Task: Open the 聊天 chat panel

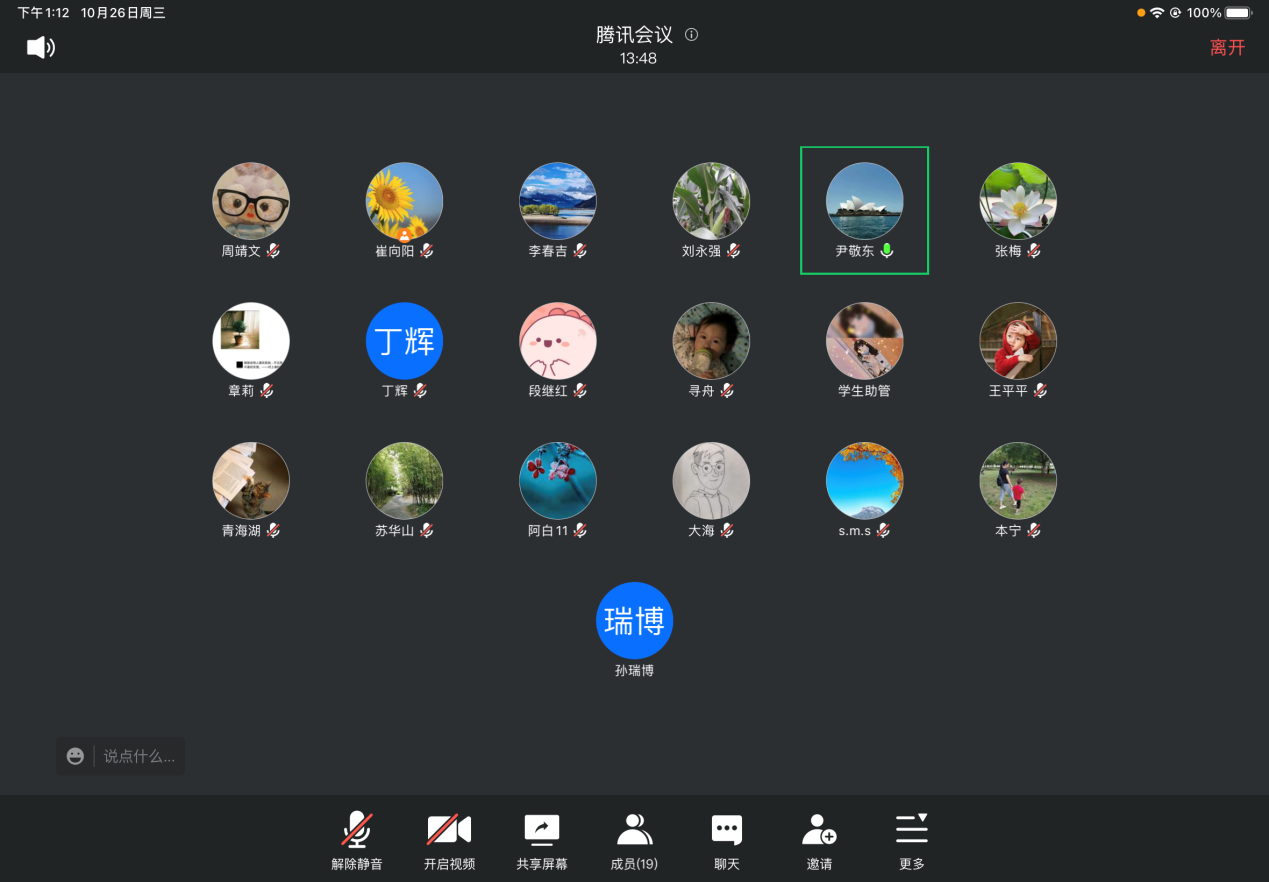Action: click(x=727, y=841)
